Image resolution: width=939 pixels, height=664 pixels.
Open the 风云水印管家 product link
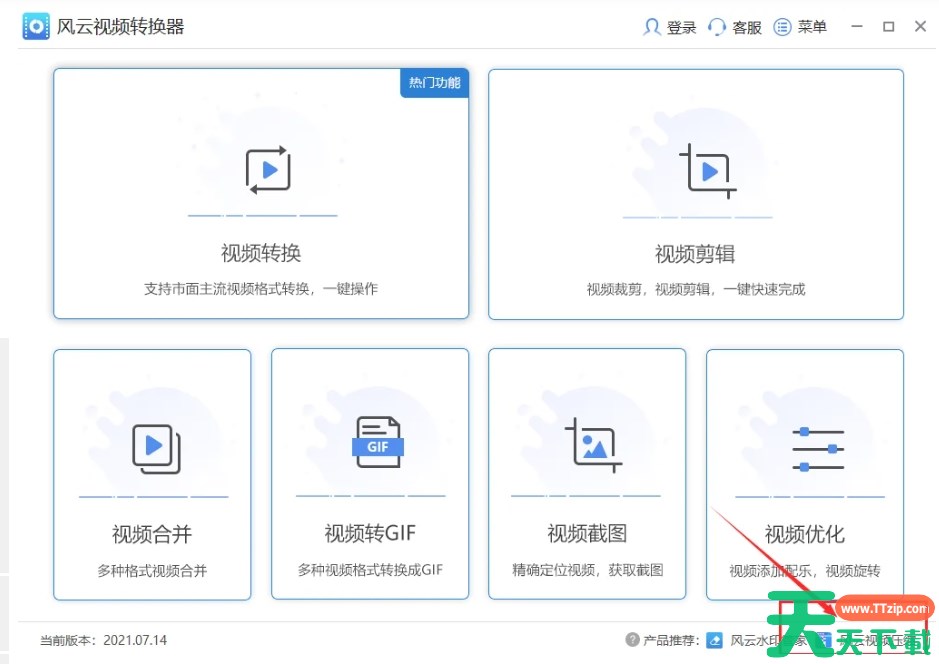(755, 640)
